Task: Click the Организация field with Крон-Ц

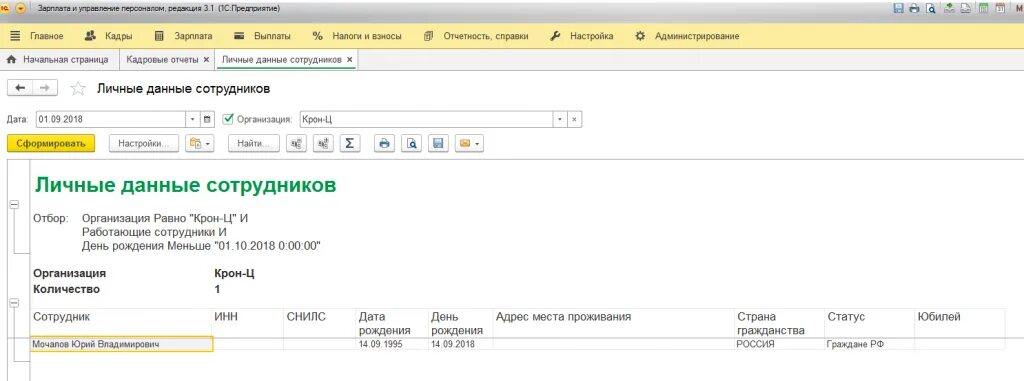Action: [x=426, y=120]
